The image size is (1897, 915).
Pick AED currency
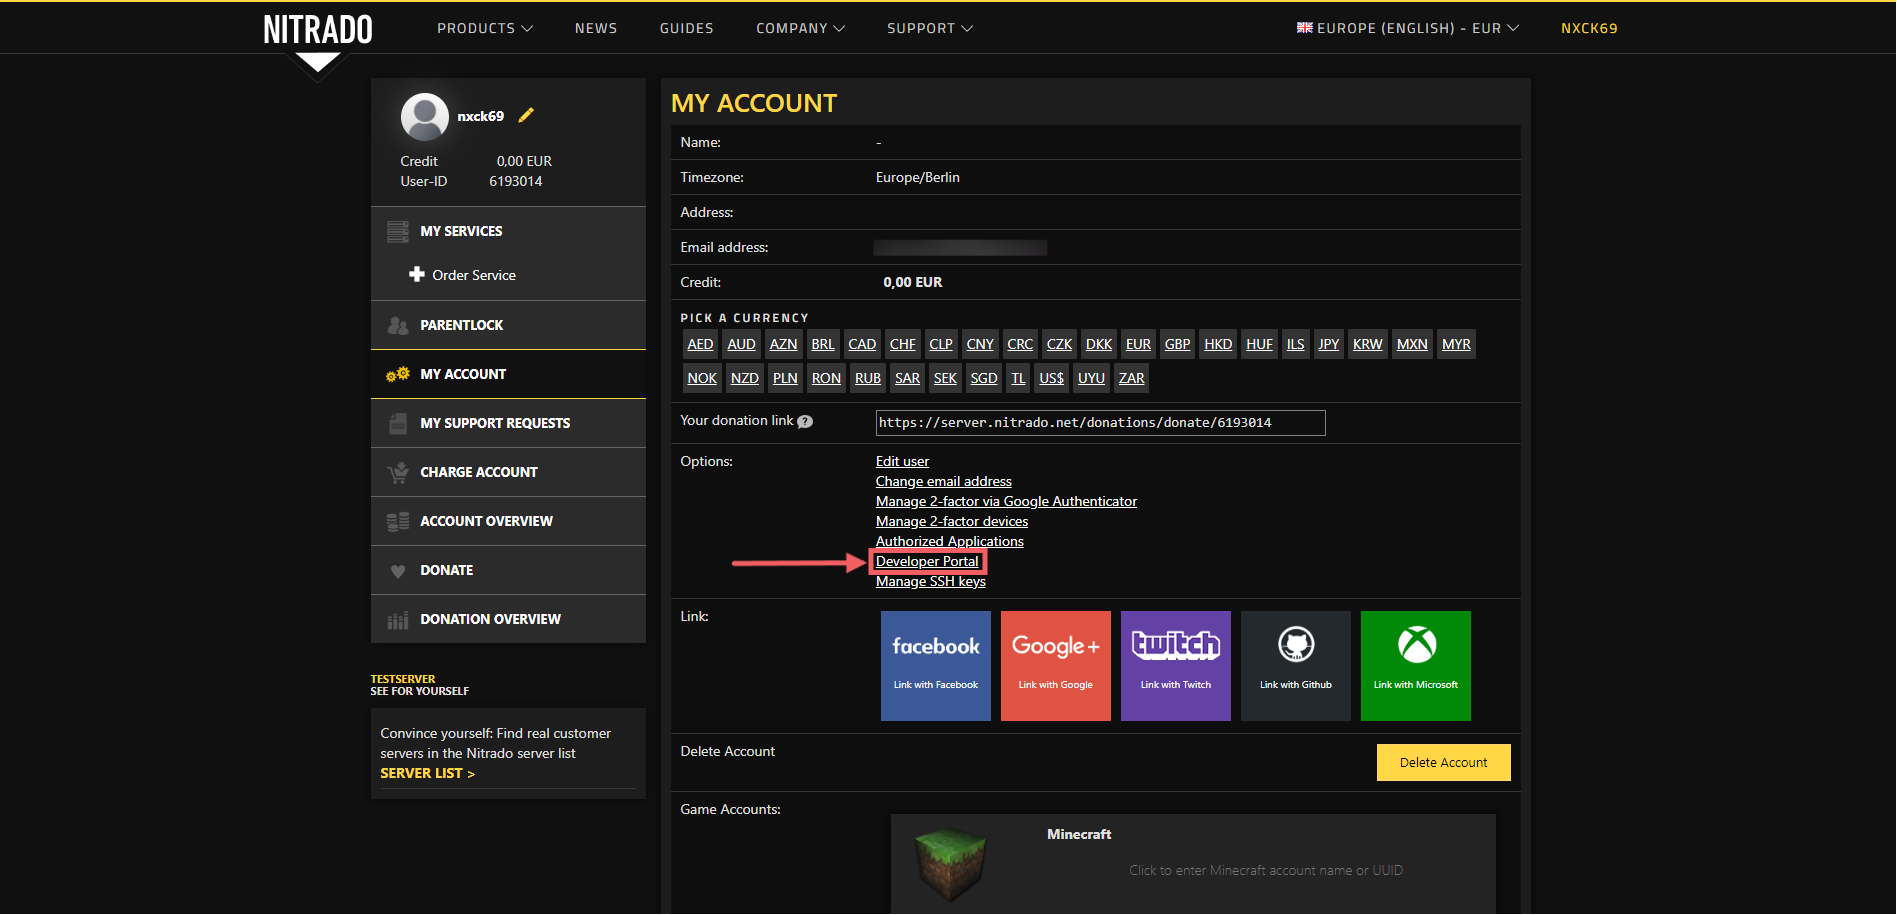pos(700,344)
